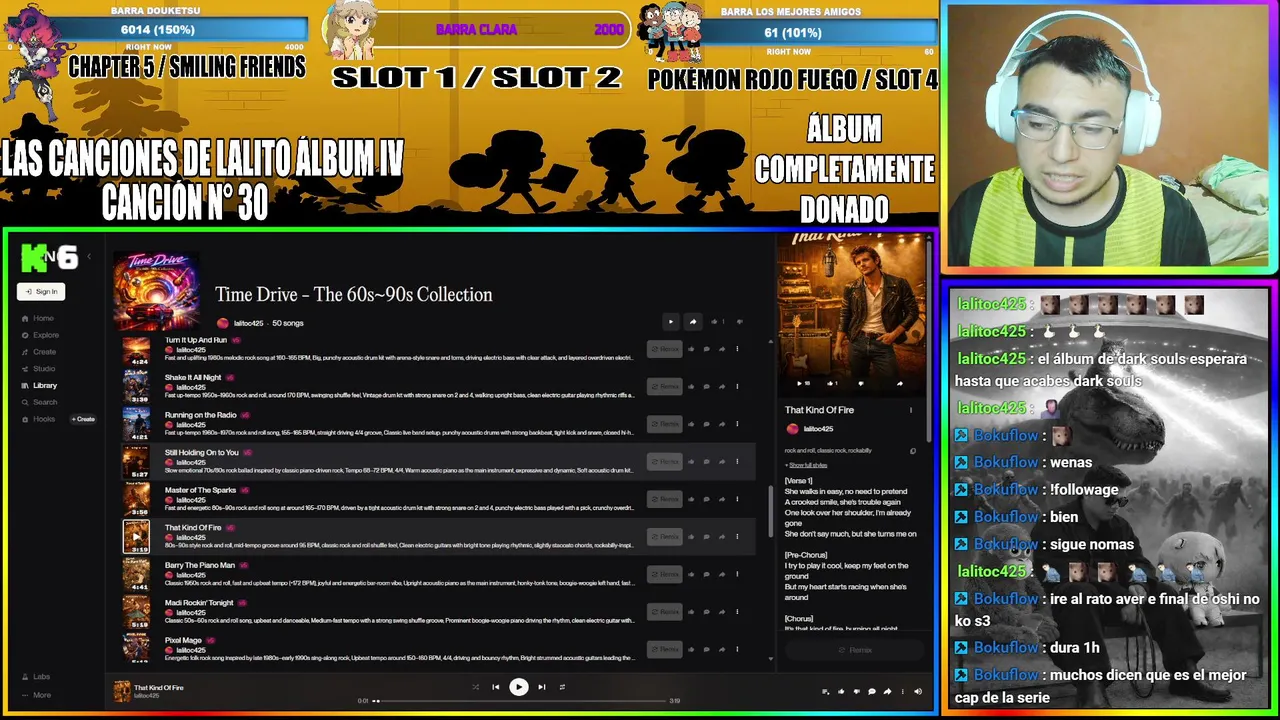
Task: Click Remix on Turn It Up And Run
Action: pyautogui.click(x=664, y=349)
